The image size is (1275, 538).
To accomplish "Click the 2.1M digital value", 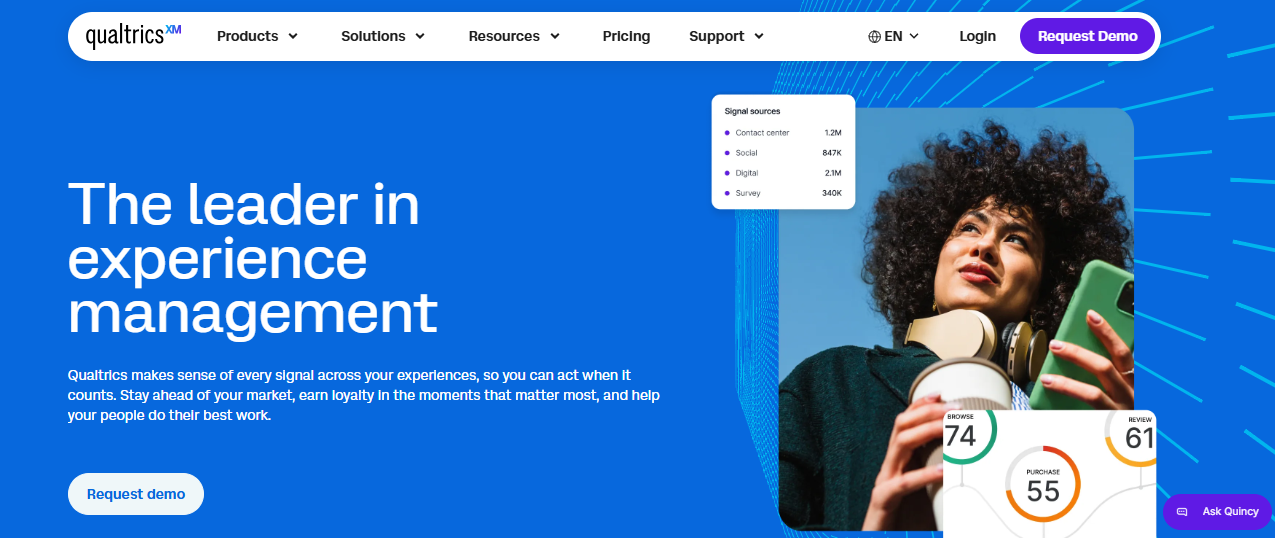I will coord(833,173).
